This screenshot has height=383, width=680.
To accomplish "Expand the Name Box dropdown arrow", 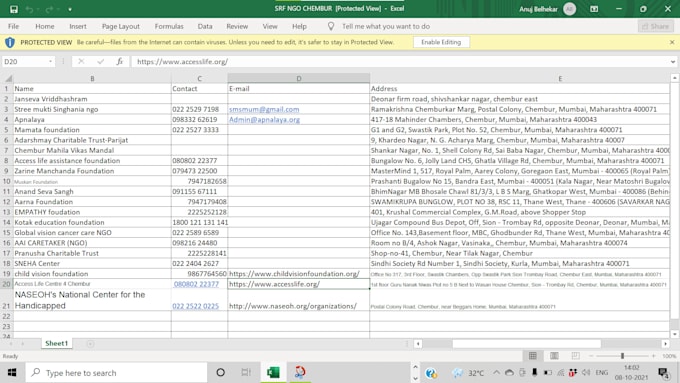I will coord(51,62).
